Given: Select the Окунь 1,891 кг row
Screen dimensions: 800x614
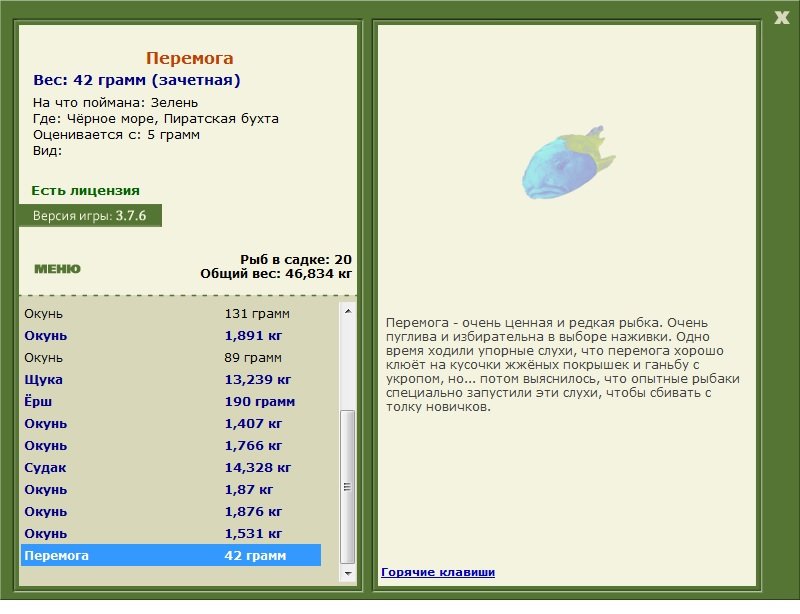Looking at the screenshot, I should pyautogui.click(x=171, y=335).
